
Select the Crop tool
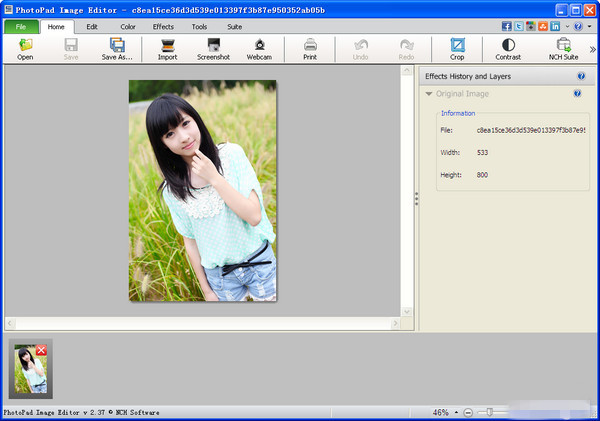coord(457,46)
